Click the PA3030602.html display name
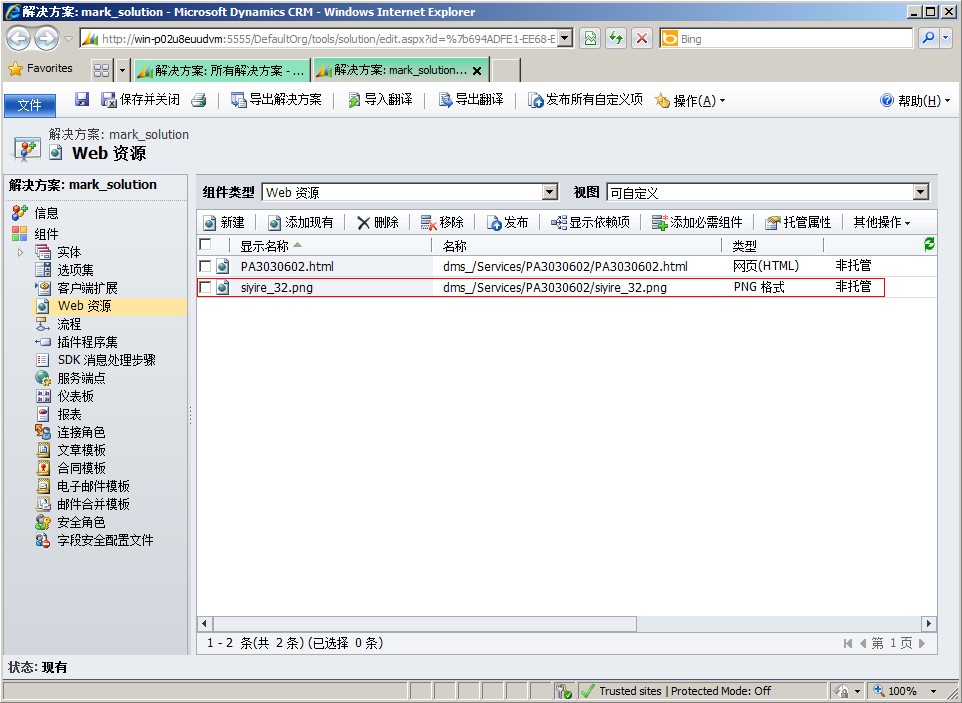The height and width of the screenshot is (703, 962). point(287,266)
